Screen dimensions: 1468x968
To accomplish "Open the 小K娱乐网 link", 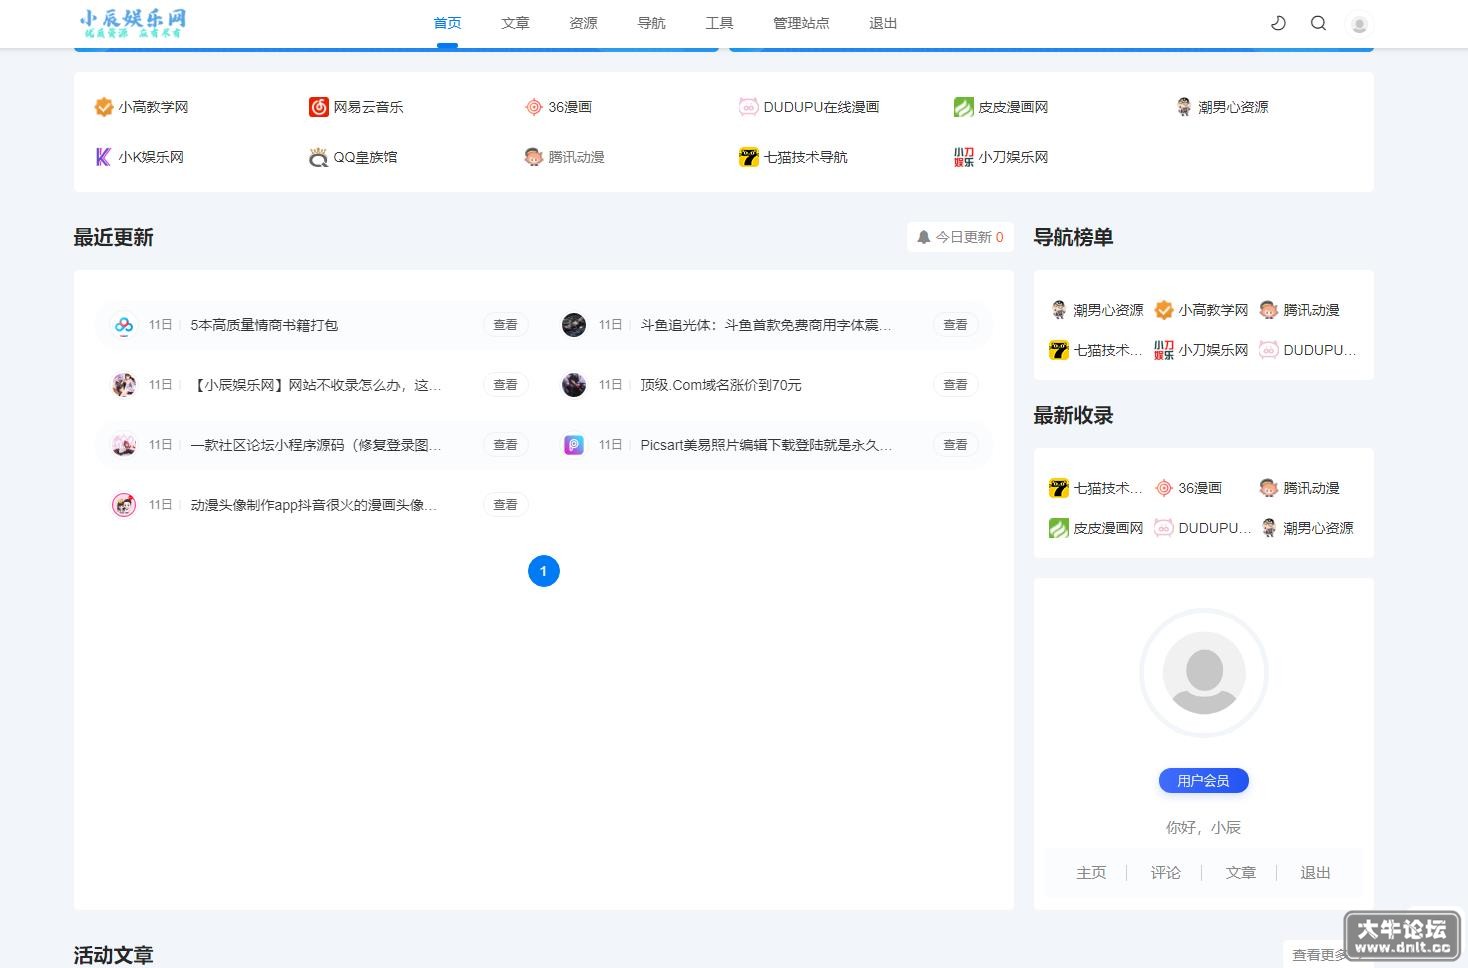I will coord(139,157).
